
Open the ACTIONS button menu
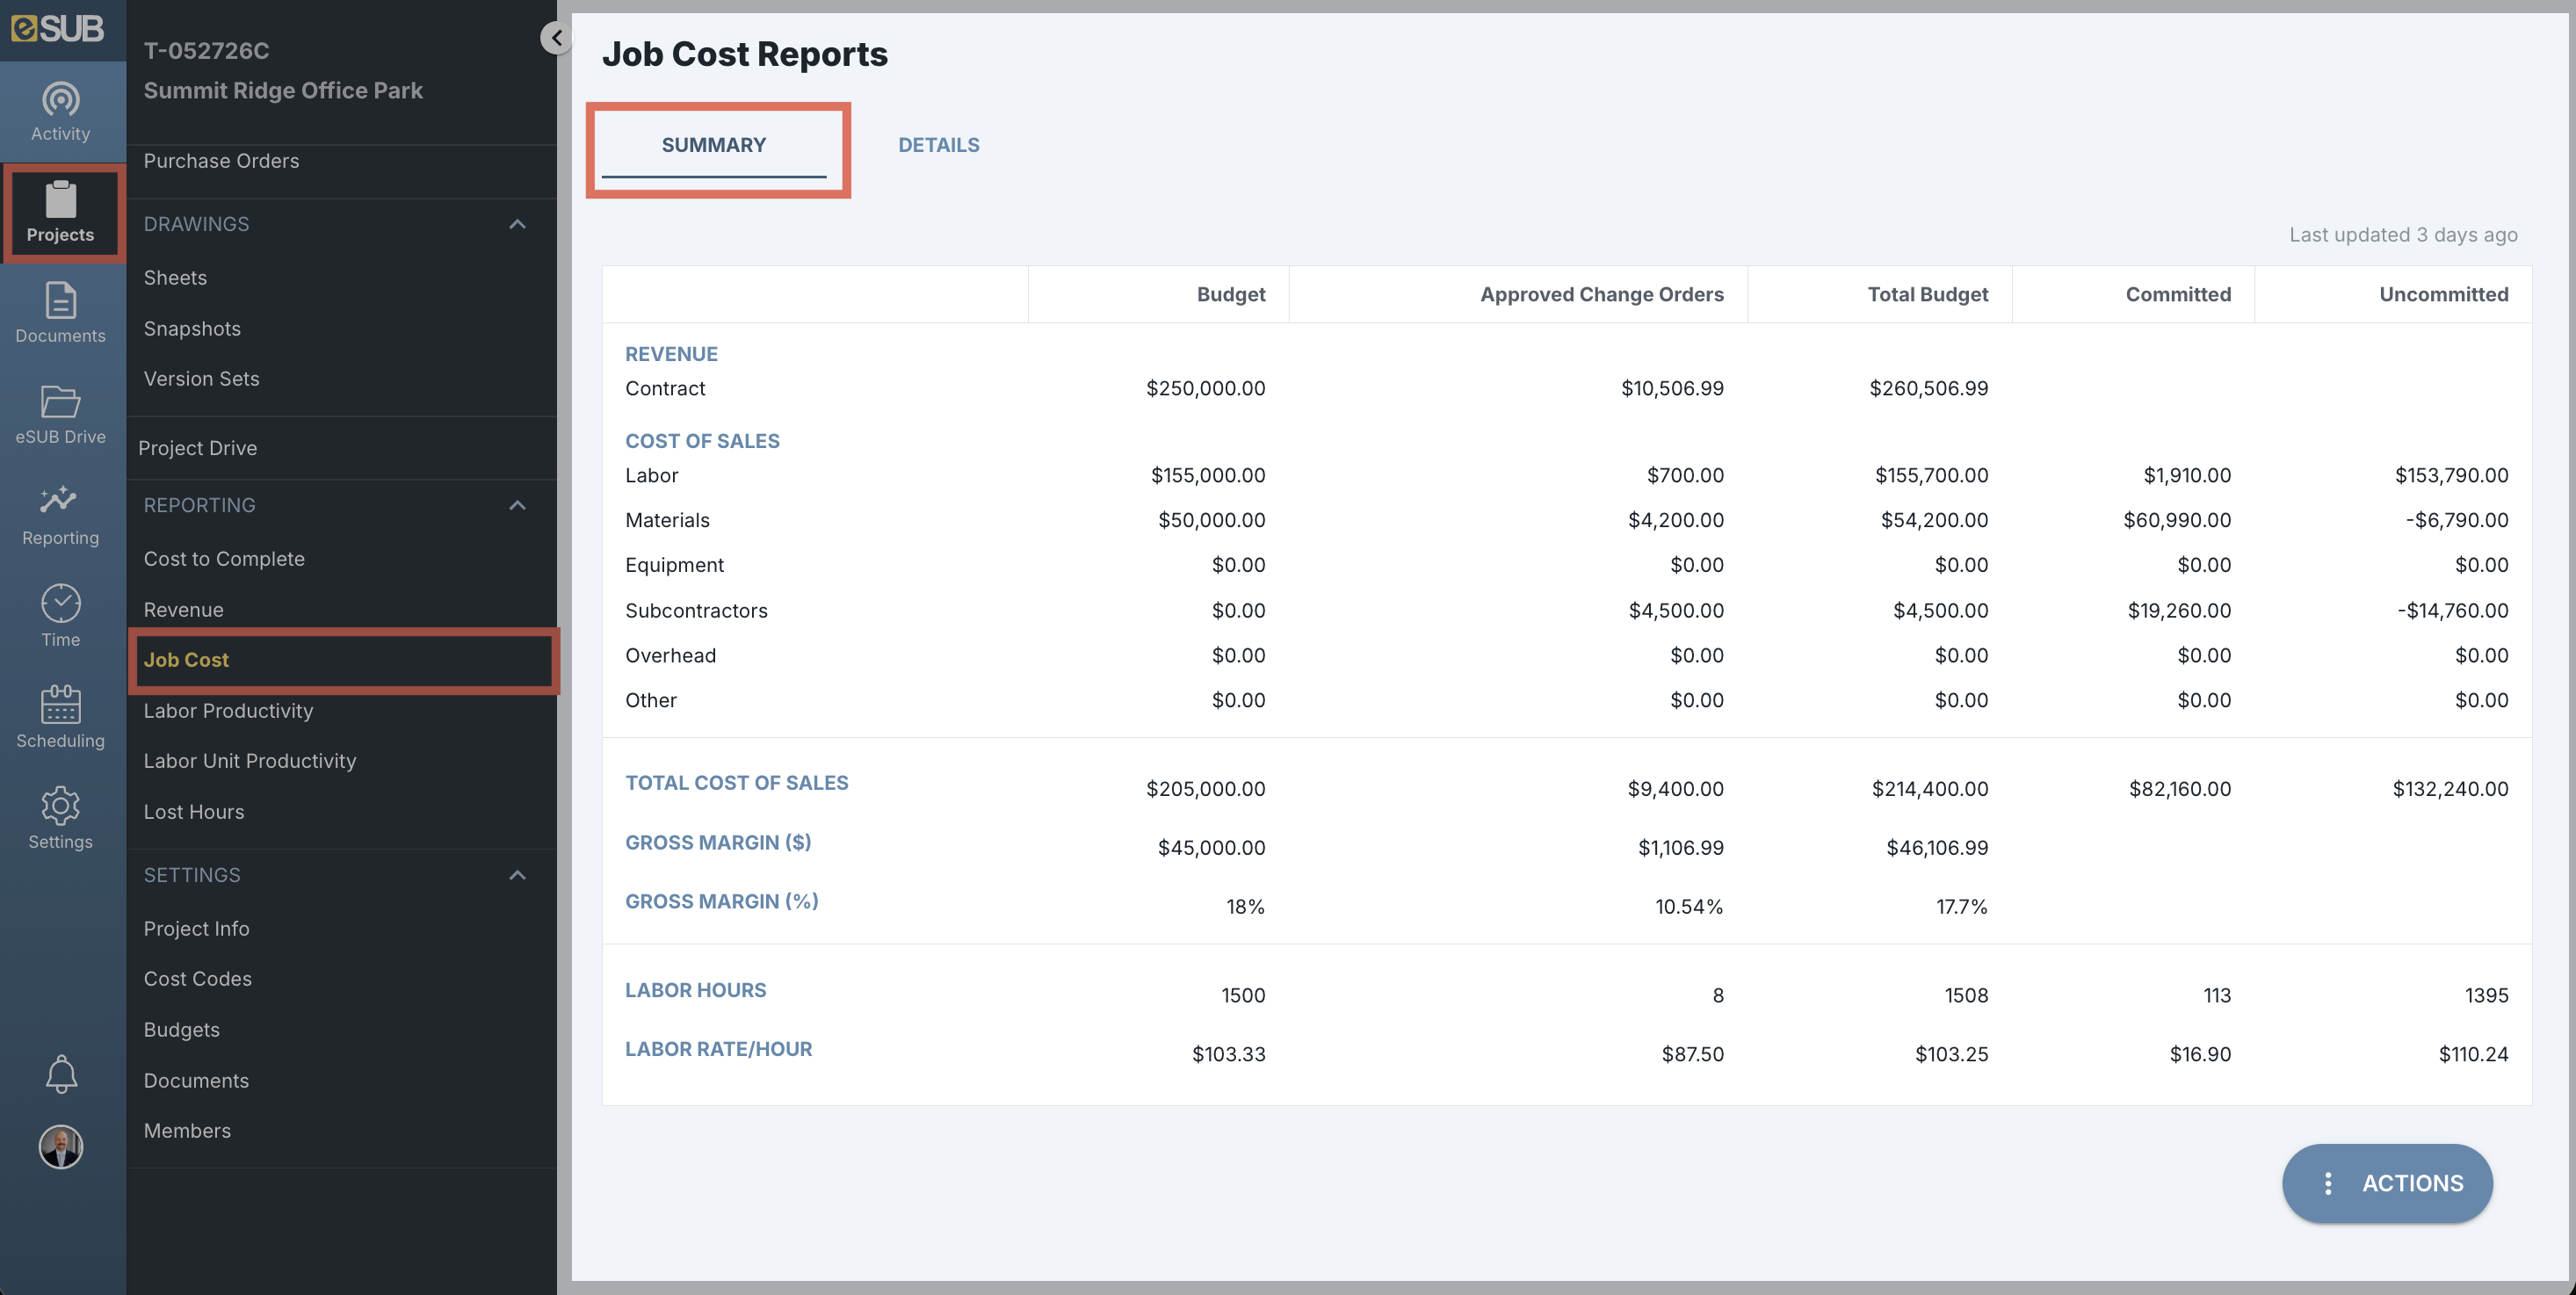pyautogui.click(x=2387, y=1183)
